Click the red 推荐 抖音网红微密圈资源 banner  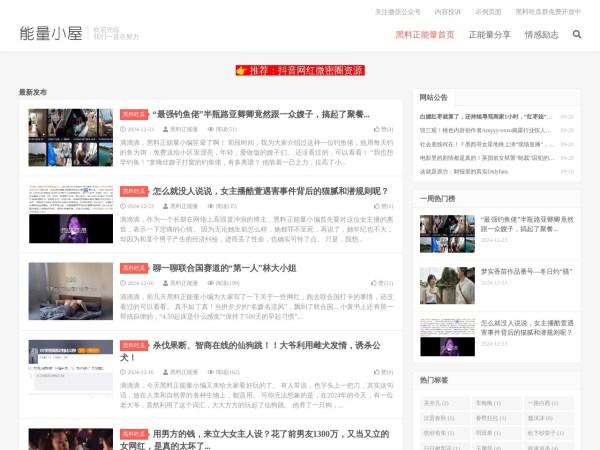(x=300, y=70)
